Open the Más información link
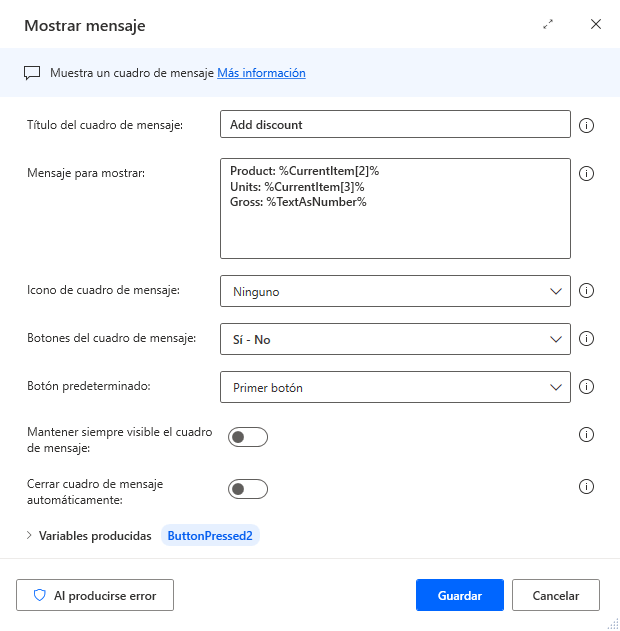Screen dimensions: 620x631 pyautogui.click(x=261, y=73)
